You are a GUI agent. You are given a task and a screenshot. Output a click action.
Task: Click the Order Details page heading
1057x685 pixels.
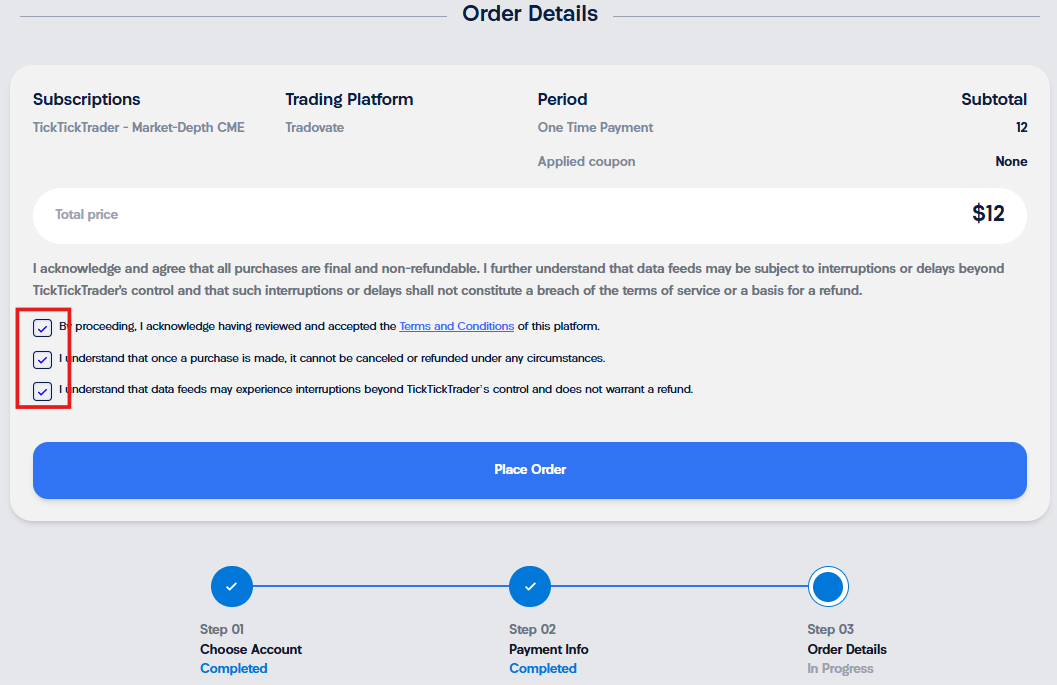pos(530,13)
